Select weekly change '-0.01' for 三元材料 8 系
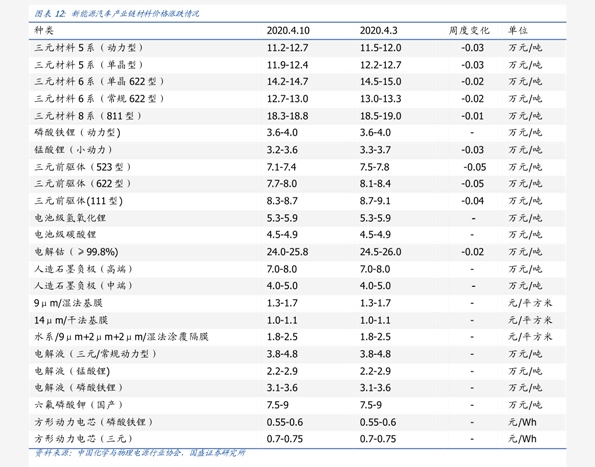Viewport: 595px width, 467px height. (x=472, y=116)
